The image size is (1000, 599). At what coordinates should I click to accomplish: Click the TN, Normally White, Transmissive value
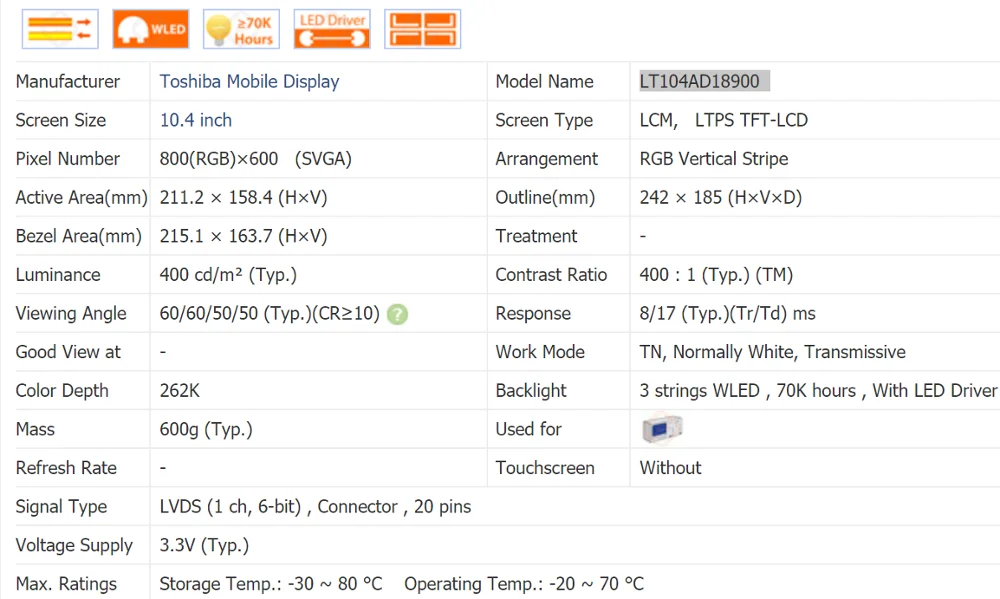[x=772, y=352]
